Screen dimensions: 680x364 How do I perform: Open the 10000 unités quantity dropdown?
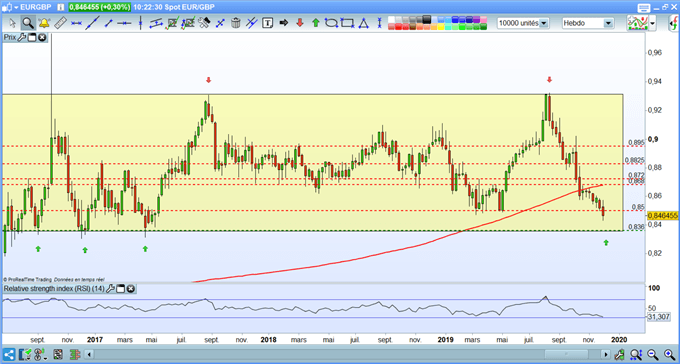click(544, 23)
